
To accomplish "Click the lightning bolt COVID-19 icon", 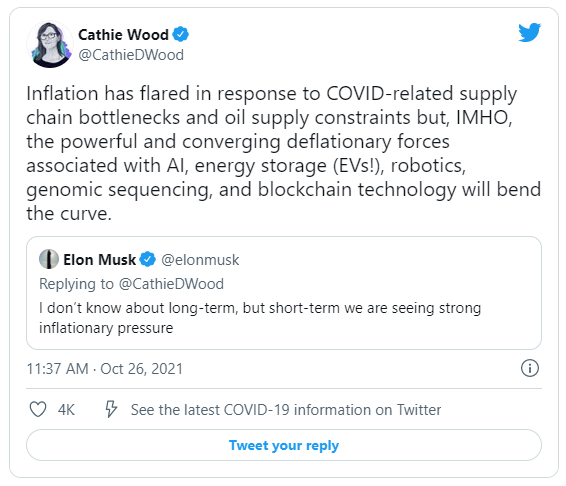I will pyautogui.click(x=111, y=409).
